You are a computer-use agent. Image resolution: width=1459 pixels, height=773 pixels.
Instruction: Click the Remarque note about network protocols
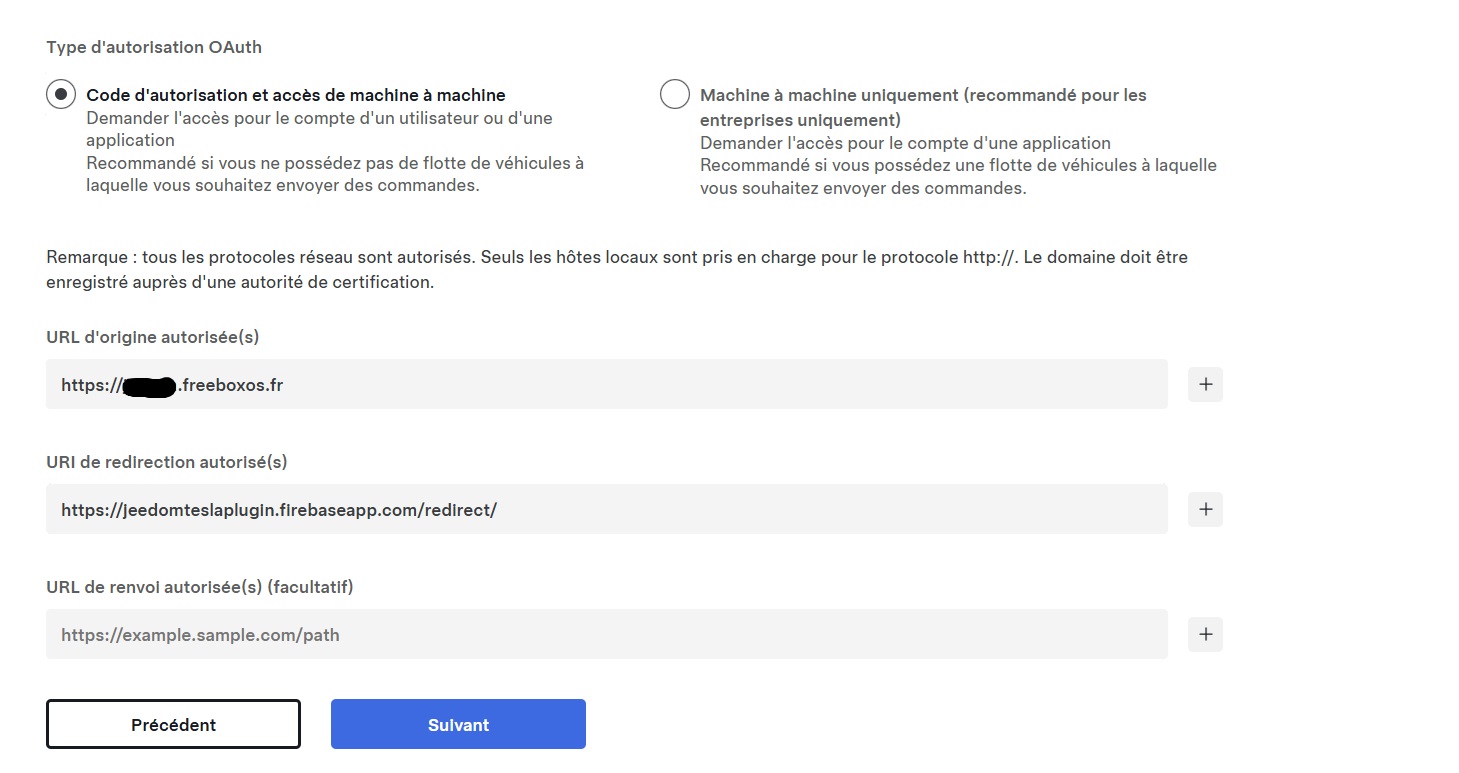[x=617, y=269]
